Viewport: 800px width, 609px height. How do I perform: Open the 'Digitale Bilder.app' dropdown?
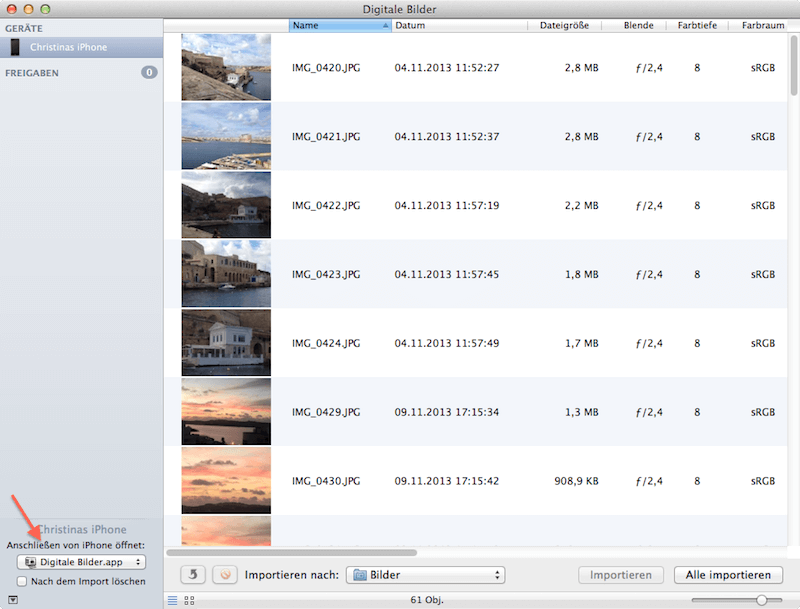point(82,563)
